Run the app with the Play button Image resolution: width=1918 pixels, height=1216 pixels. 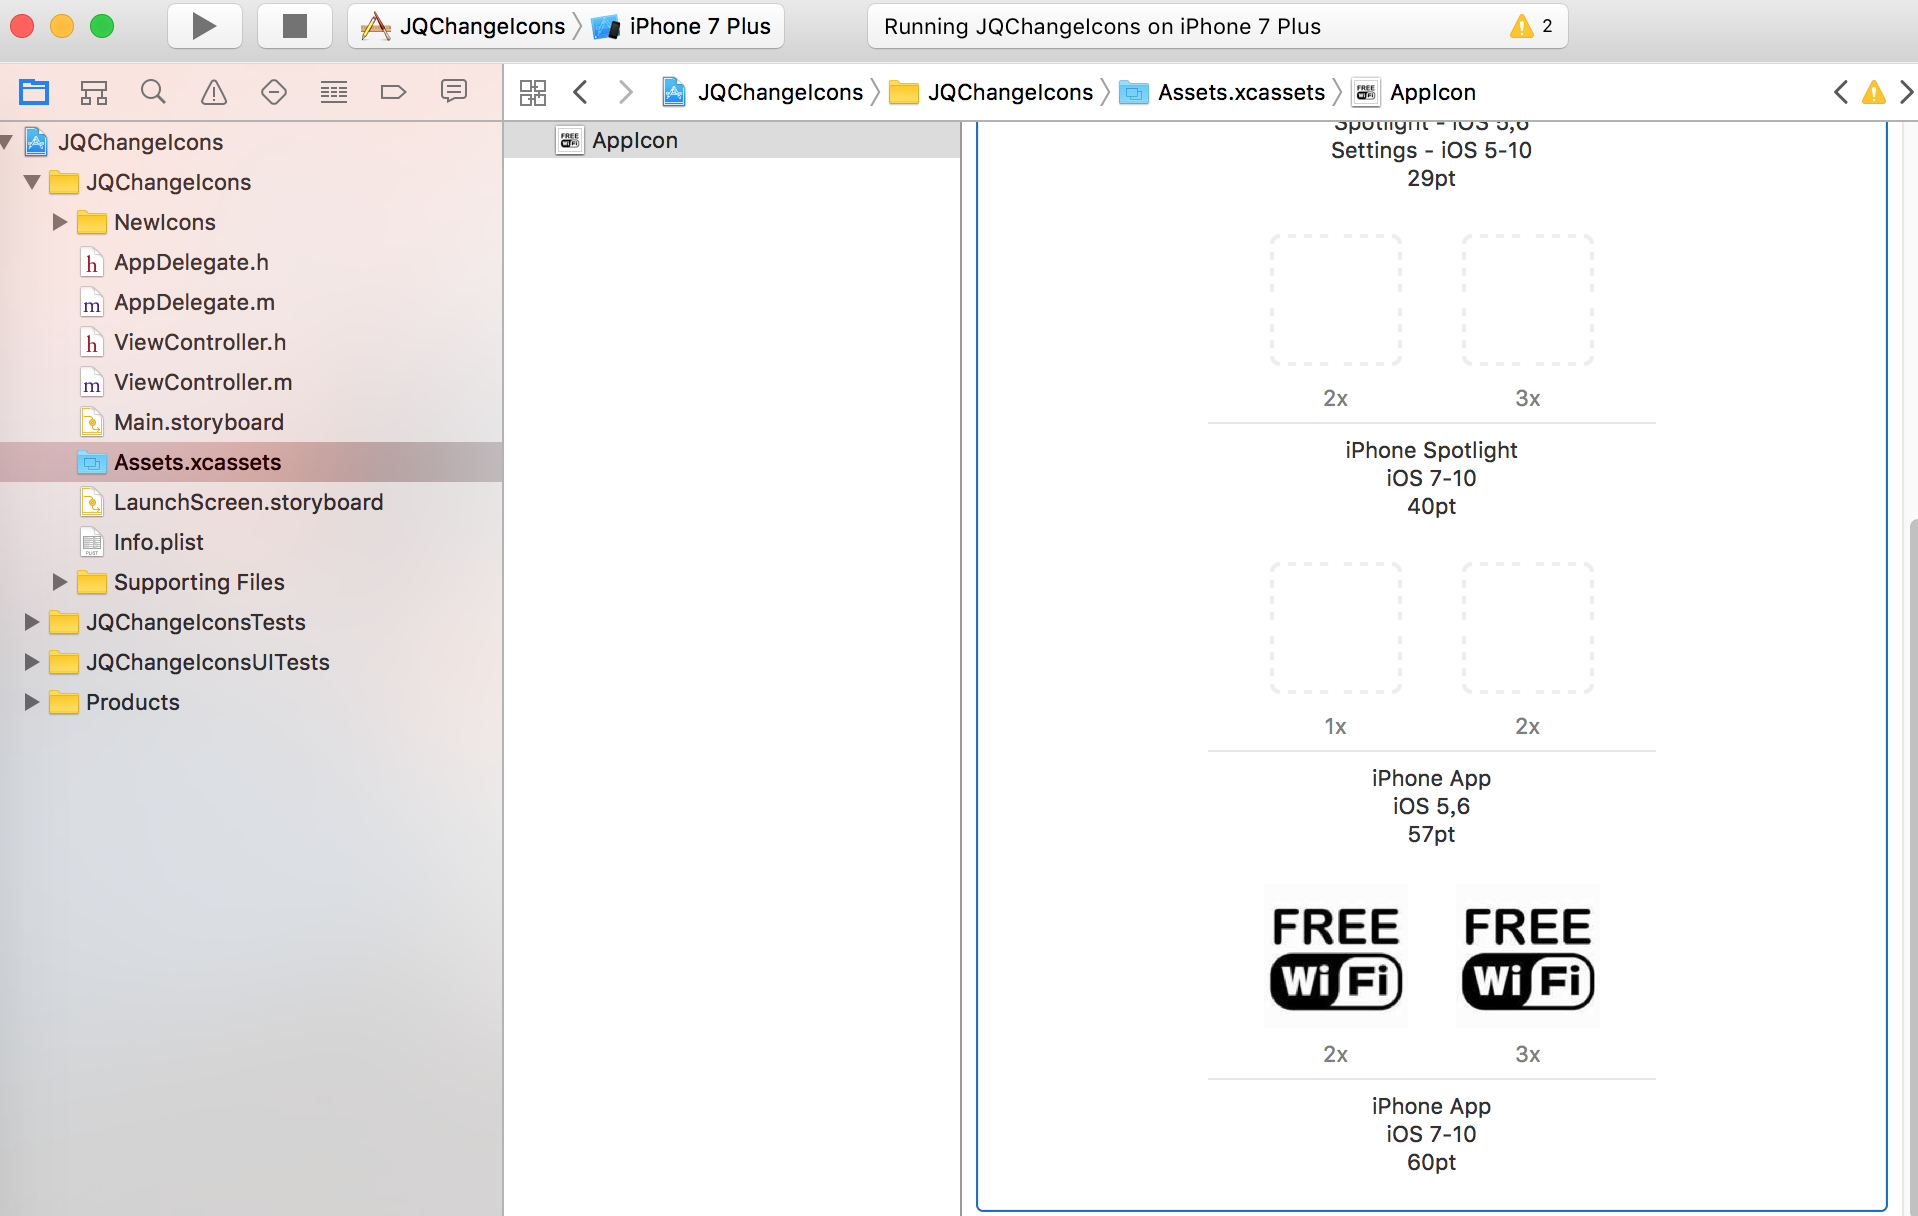pos(204,26)
